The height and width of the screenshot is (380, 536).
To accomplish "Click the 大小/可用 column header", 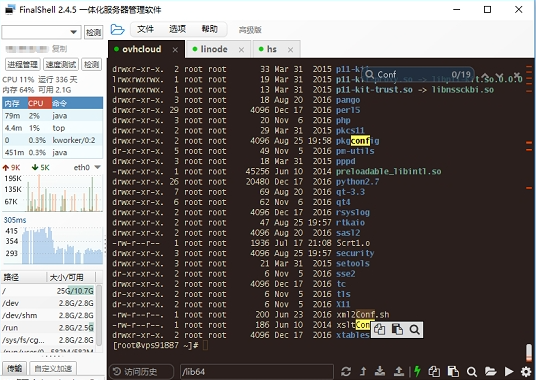I will click(x=71, y=277).
